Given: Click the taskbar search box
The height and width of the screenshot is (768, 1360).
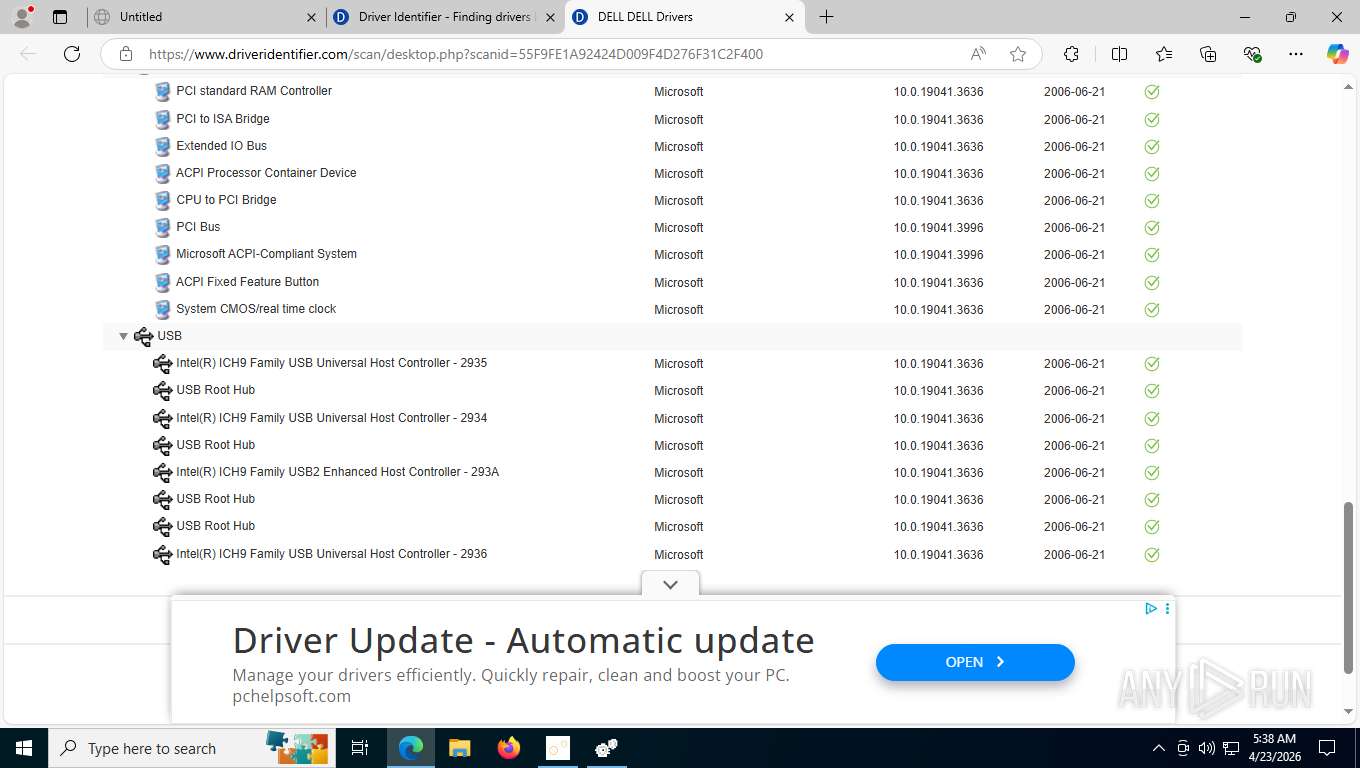Looking at the screenshot, I should tap(191, 748).
